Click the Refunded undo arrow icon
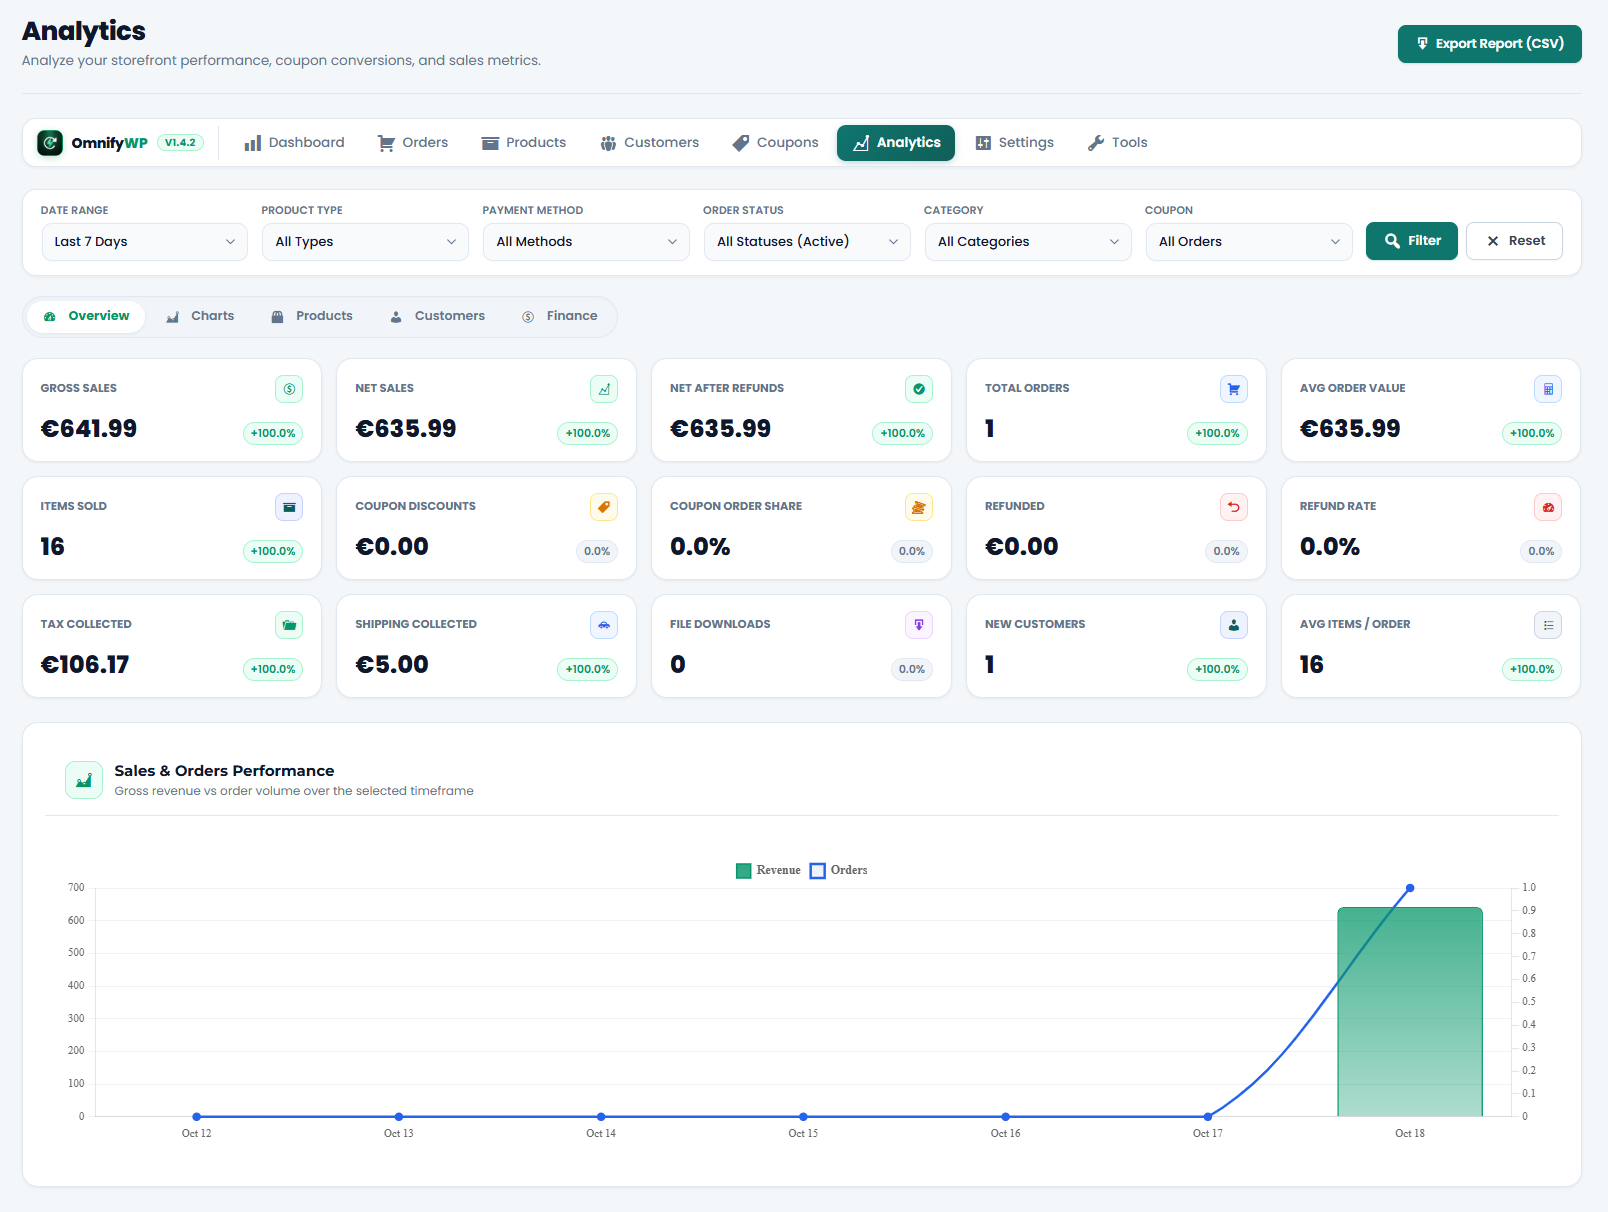 (1234, 507)
